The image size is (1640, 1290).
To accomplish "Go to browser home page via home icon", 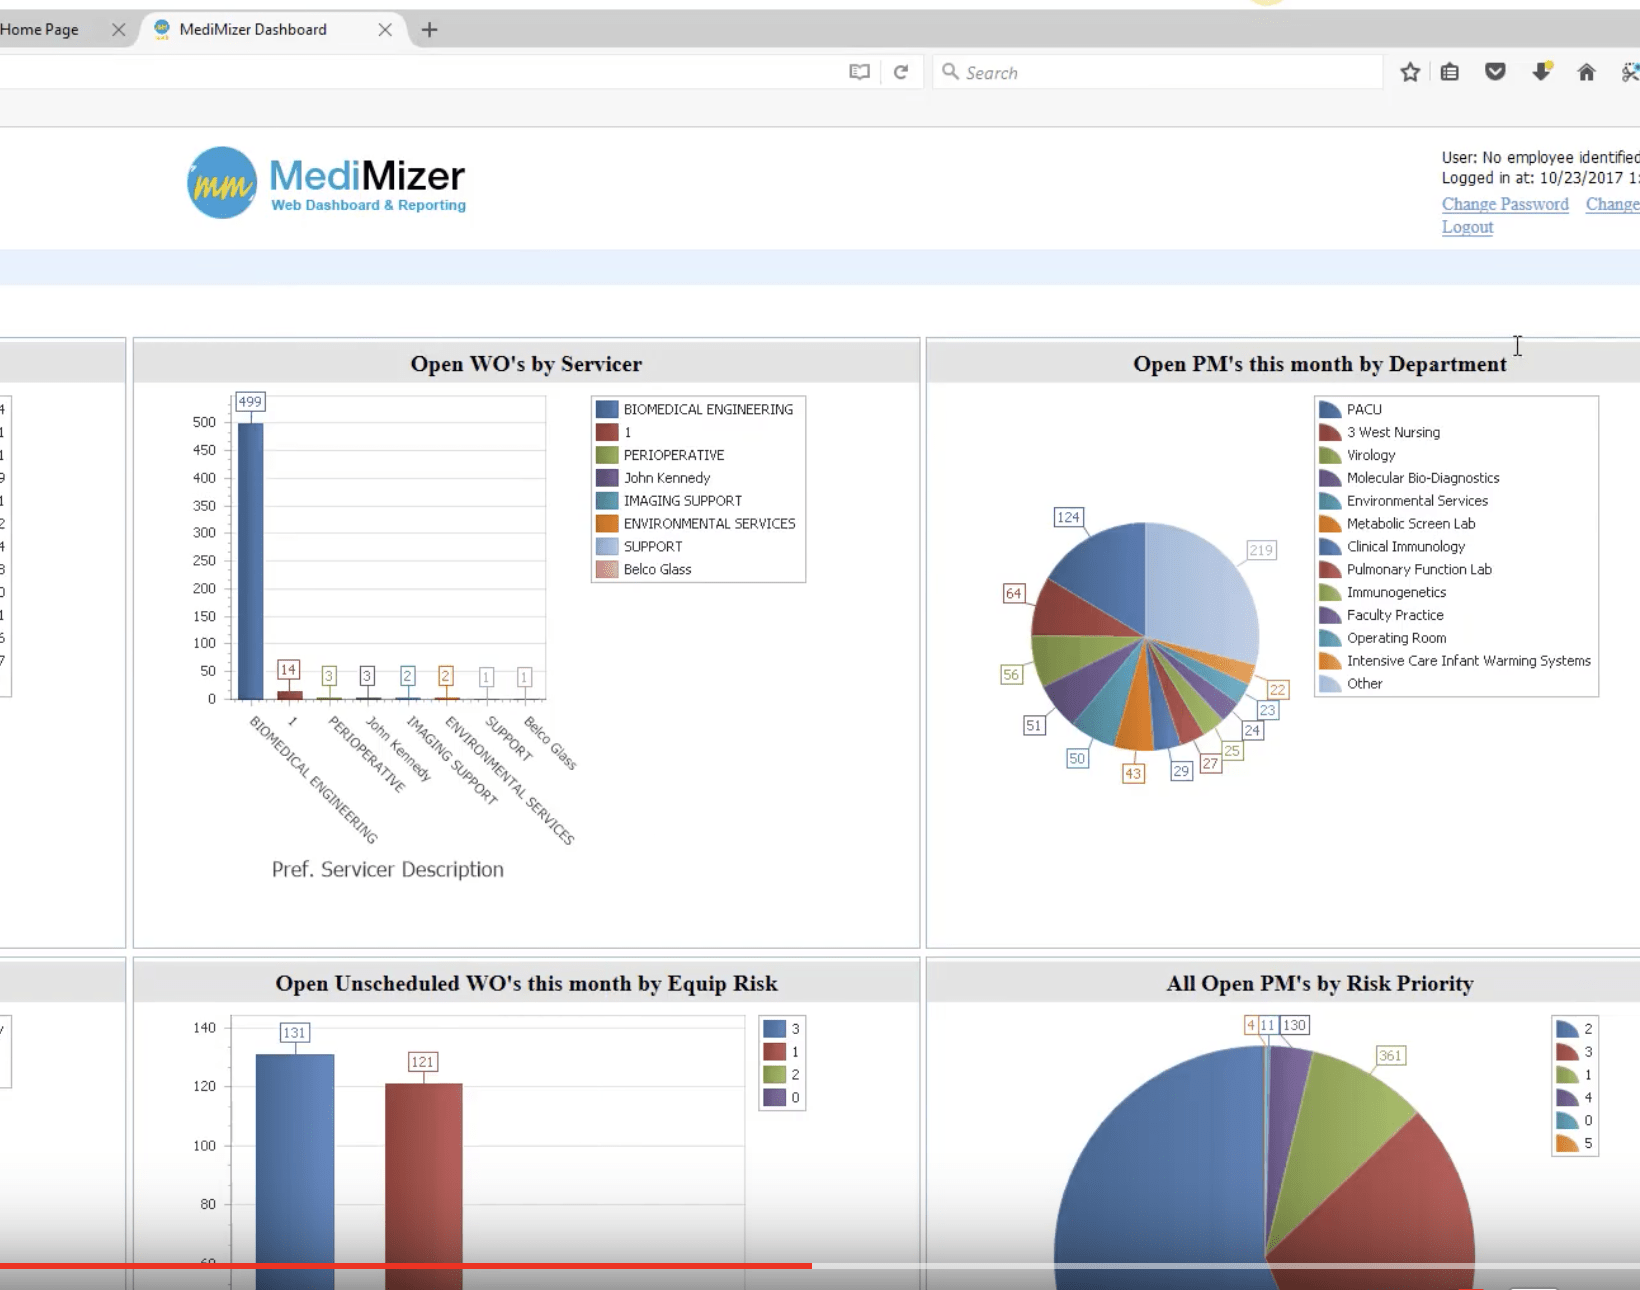I will pyautogui.click(x=1586, y=71).
